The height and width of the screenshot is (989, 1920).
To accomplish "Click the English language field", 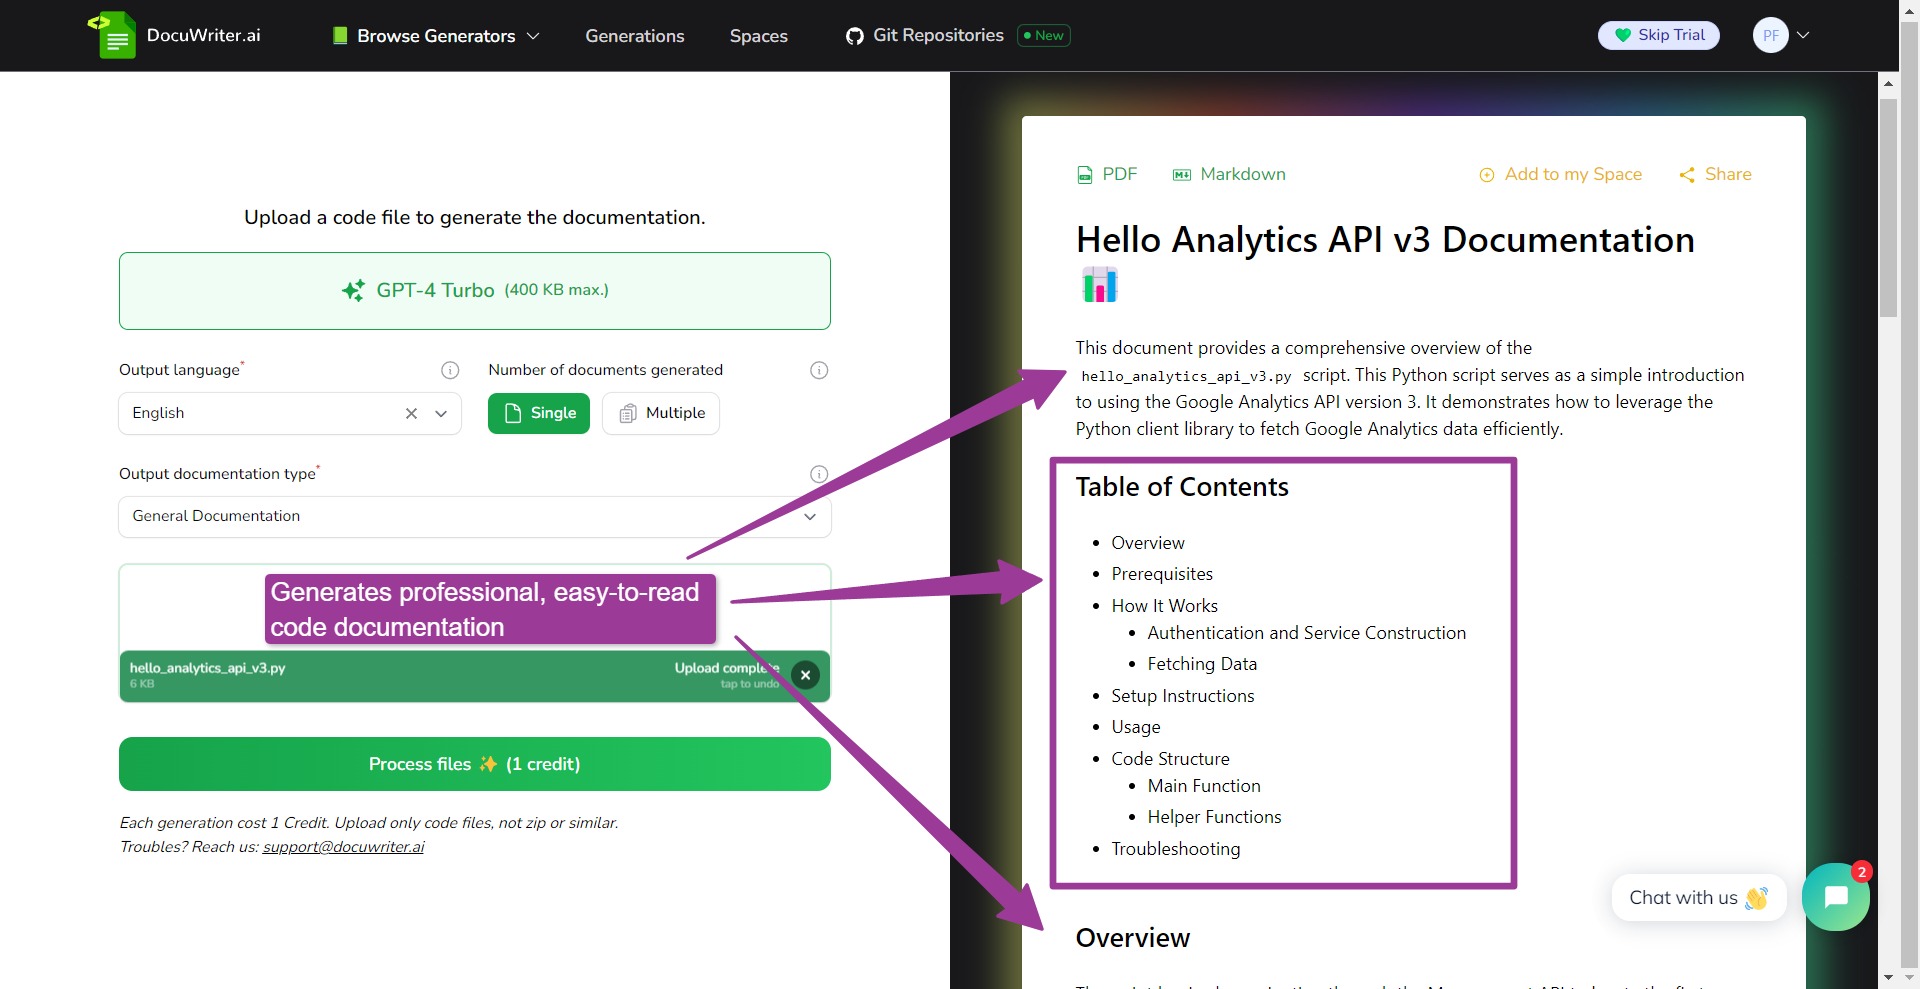I will (290, 413).
